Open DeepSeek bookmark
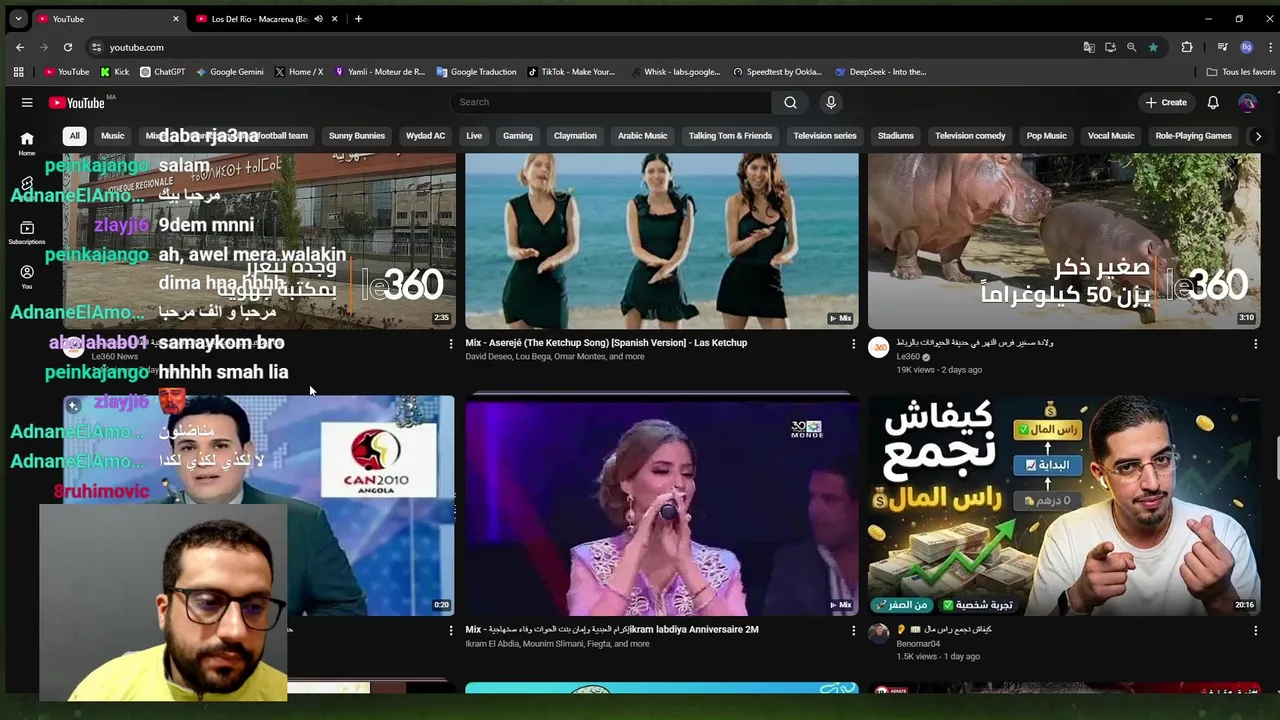 click(x=881, y=72)
